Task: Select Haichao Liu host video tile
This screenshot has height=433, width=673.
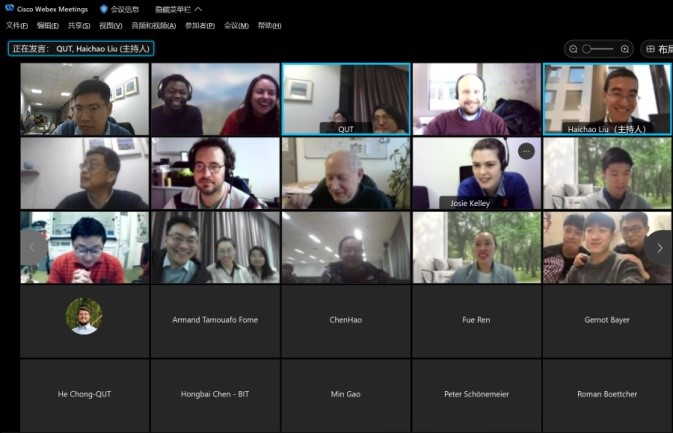Action: 607,99
